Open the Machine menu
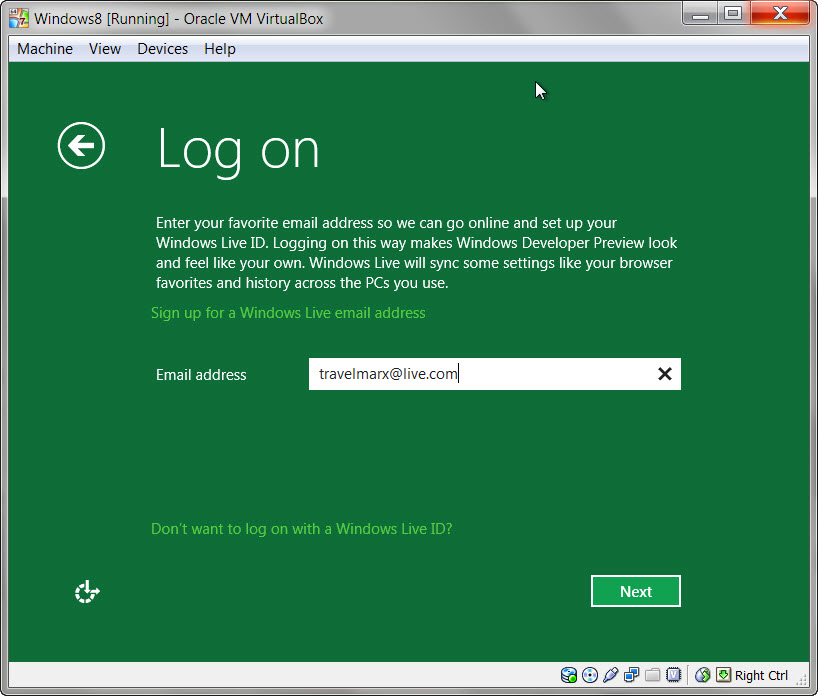 pos(45,49)
